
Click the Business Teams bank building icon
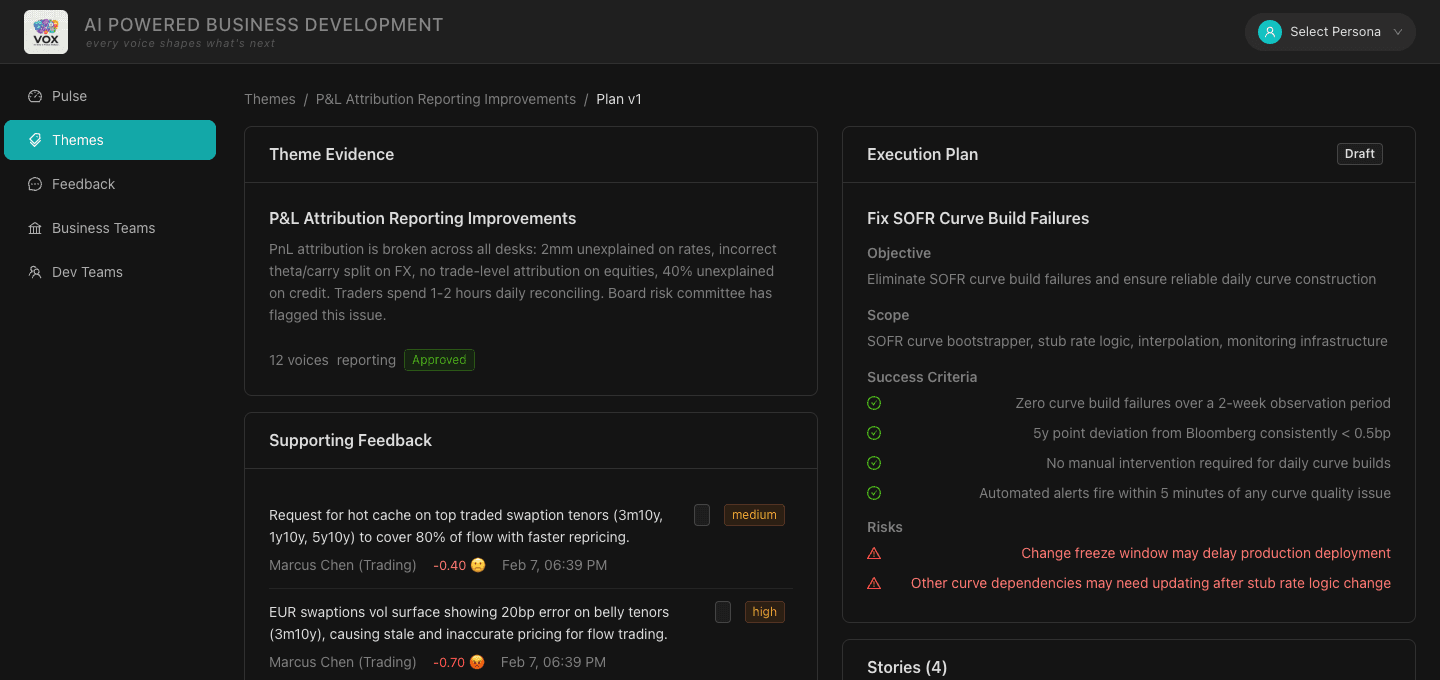(33, 228)
